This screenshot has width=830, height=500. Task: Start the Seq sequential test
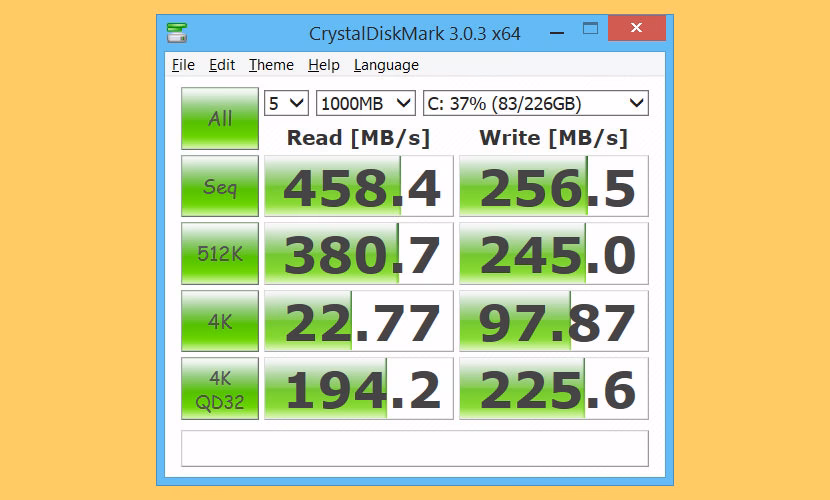[x=220, y=186]
